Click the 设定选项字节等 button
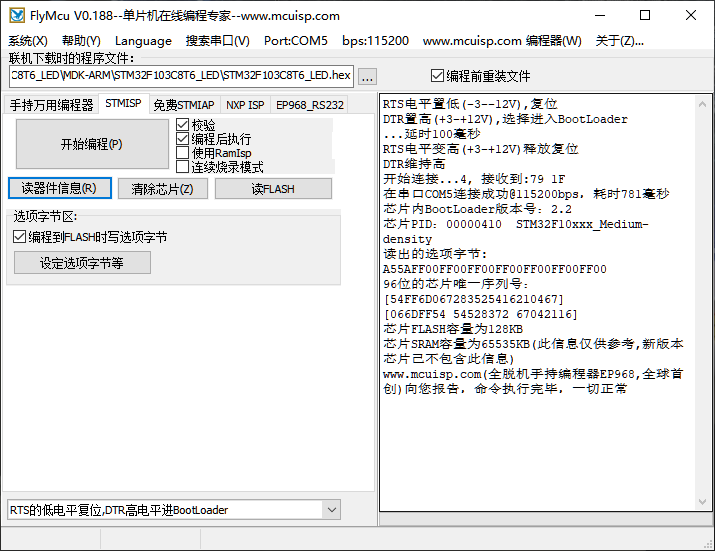The height and width of the screenshot is (551, 715). coord(82,263)
